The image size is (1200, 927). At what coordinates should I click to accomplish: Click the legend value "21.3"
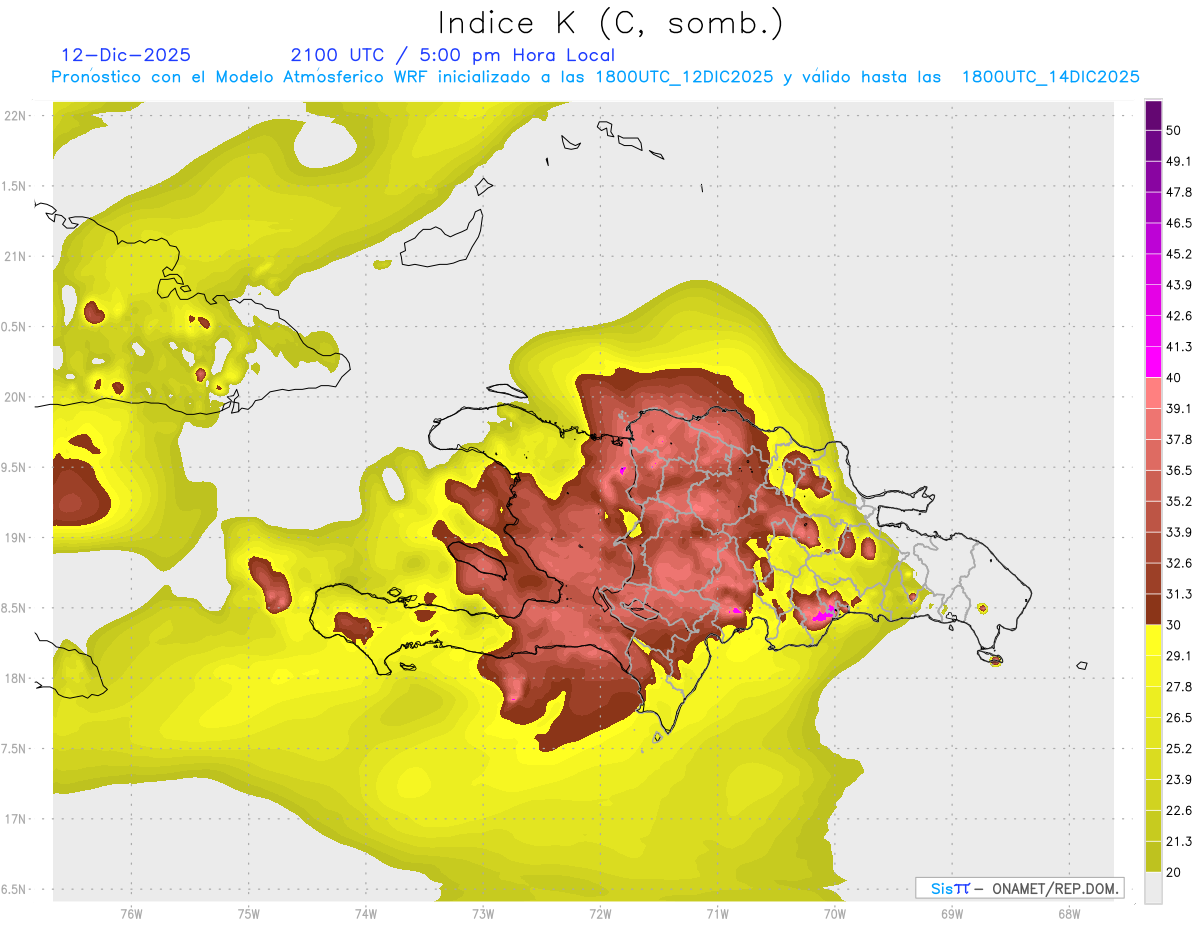1179,841
